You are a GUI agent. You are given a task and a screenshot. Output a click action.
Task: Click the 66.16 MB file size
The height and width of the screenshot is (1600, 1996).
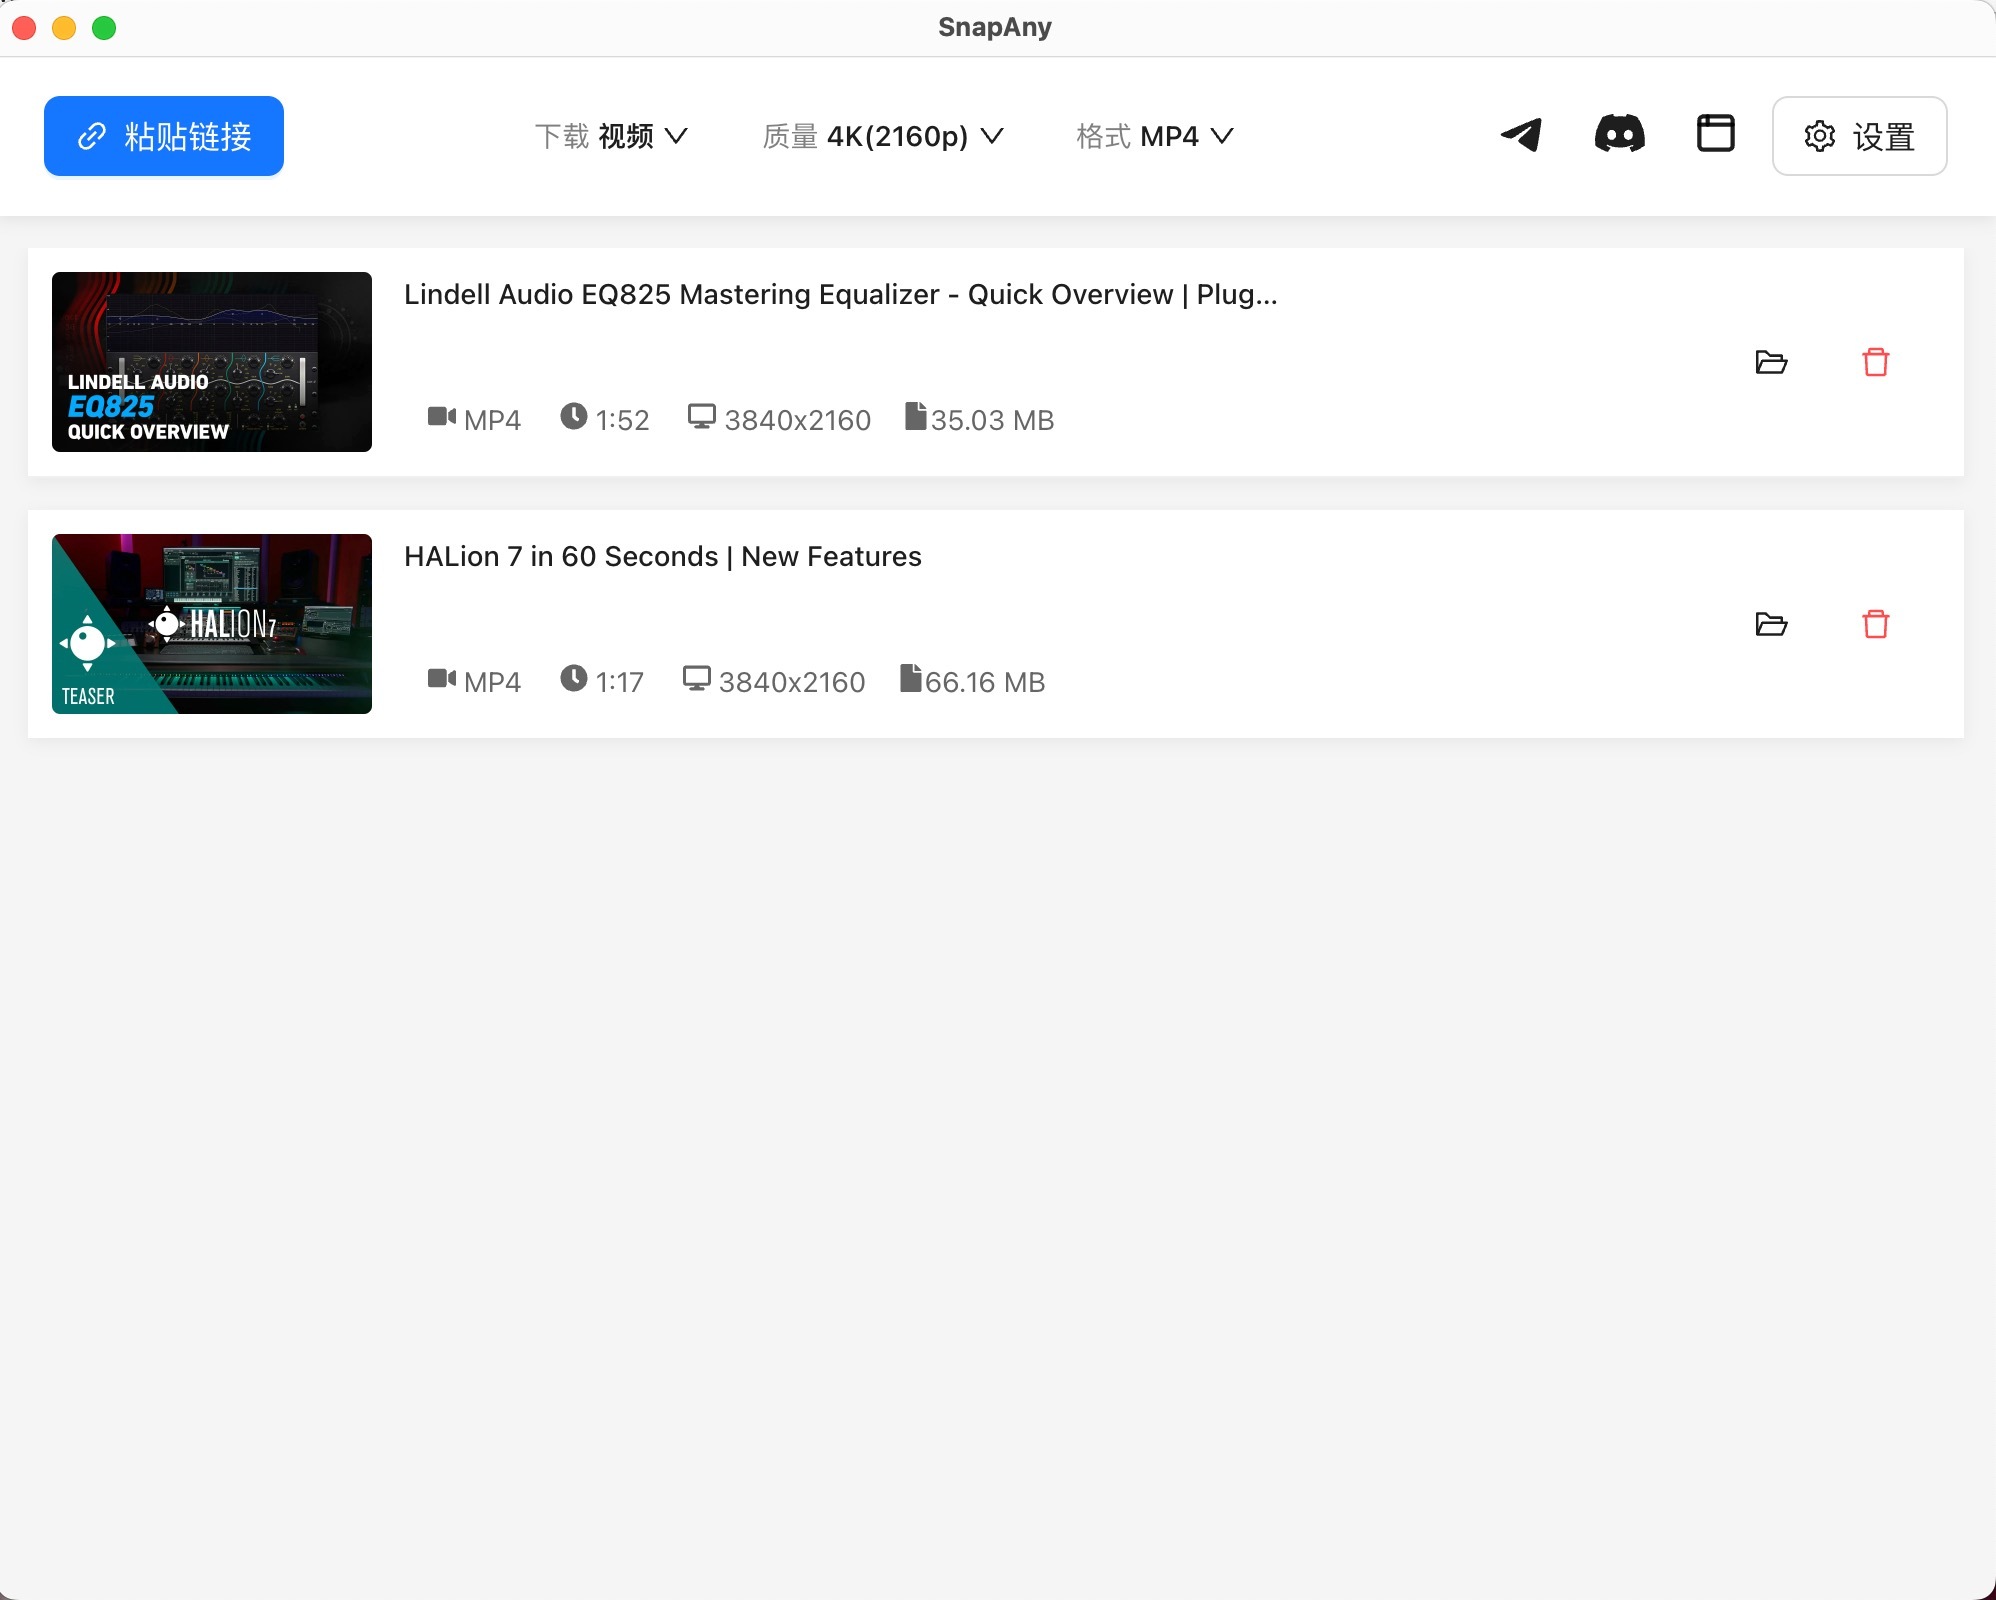[x=985, y=682]
